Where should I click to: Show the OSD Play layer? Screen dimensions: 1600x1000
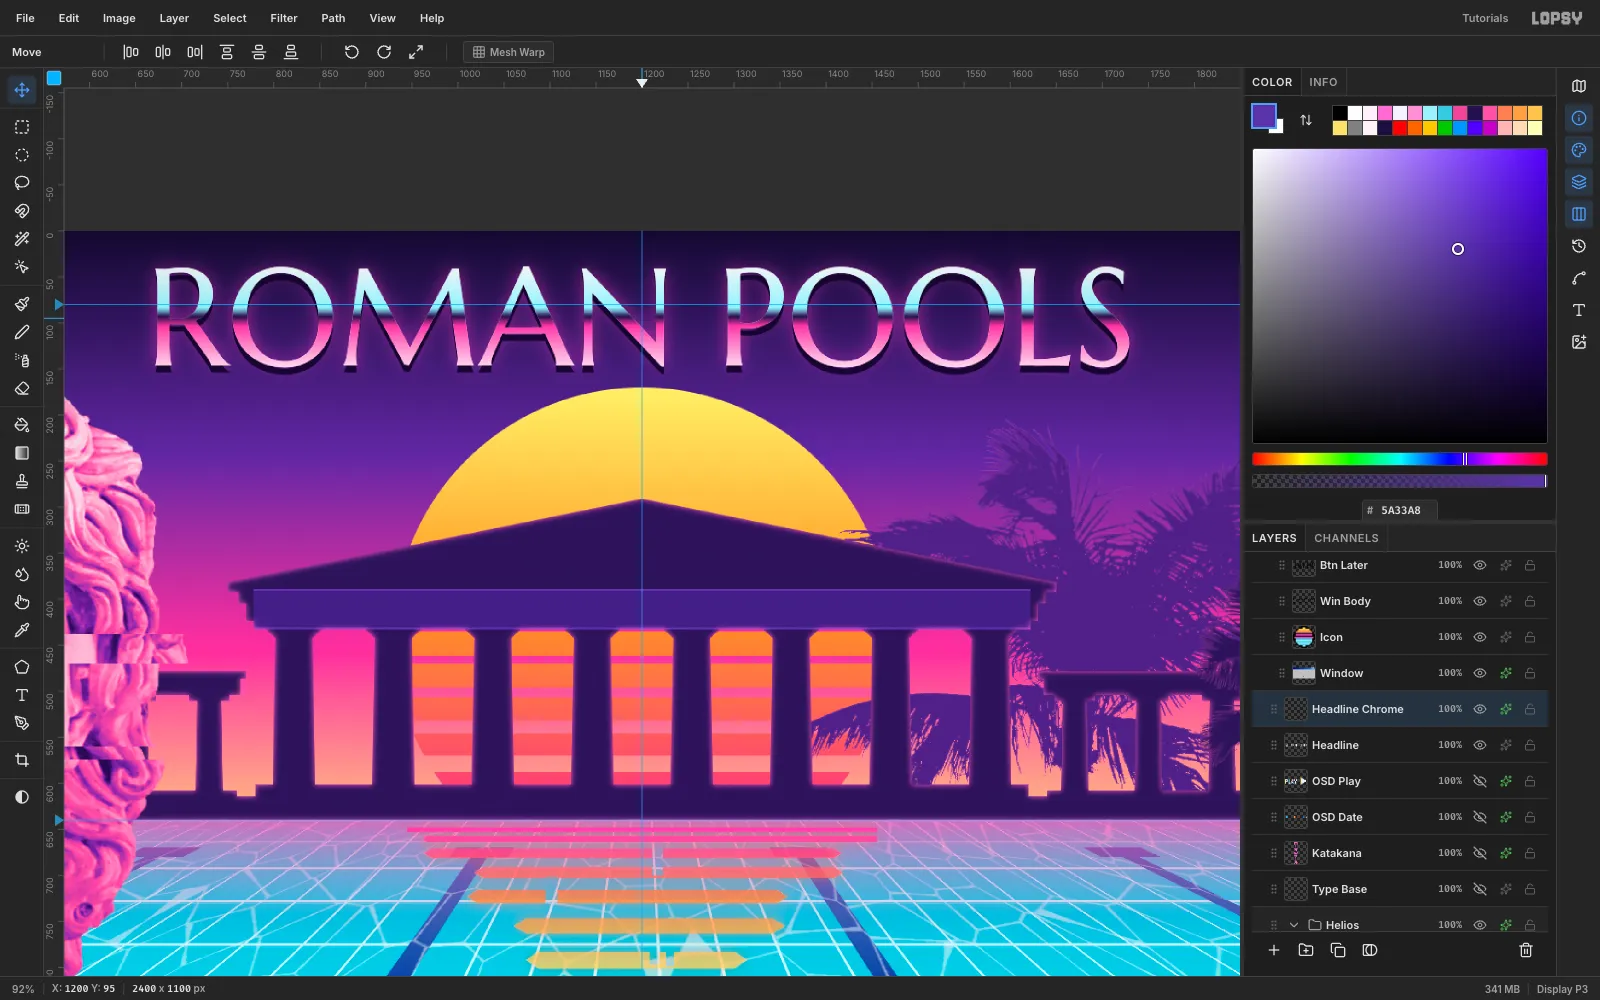click(1480, 781)
